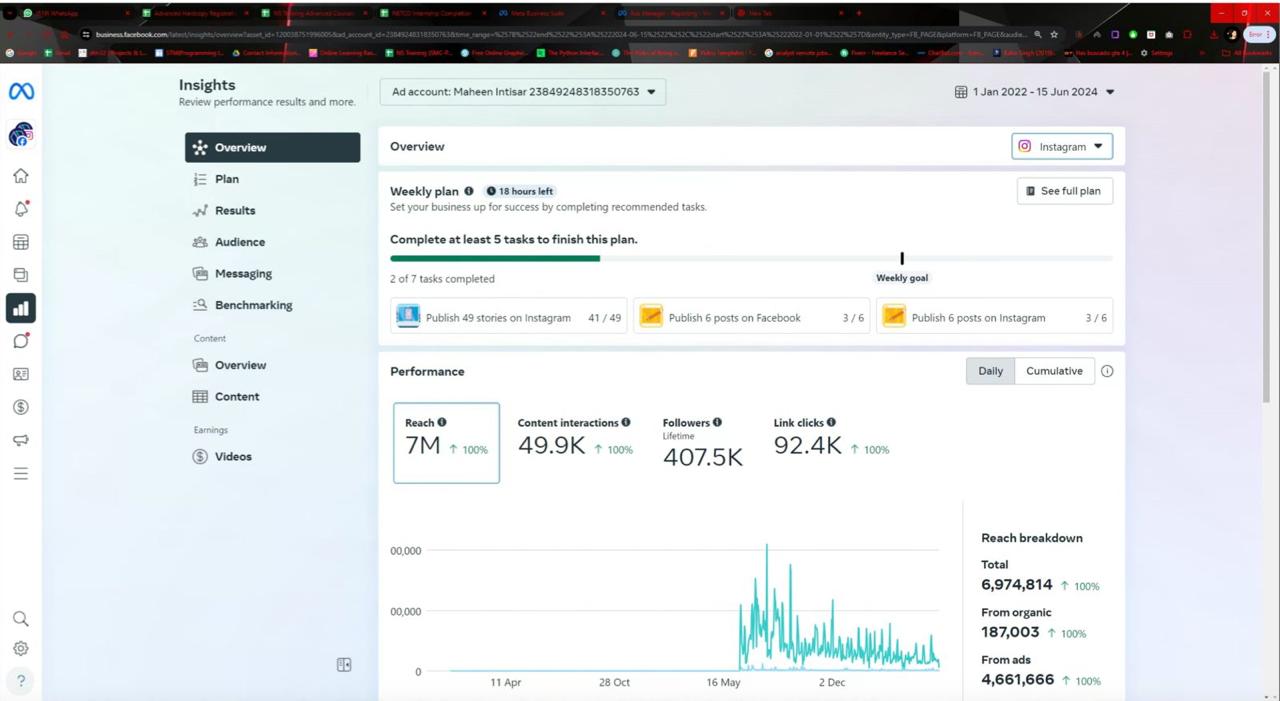Screen dimensions: 1280x701
Task: Go to the Audience section
Action: pyautogui.click(x=240, y=242)
